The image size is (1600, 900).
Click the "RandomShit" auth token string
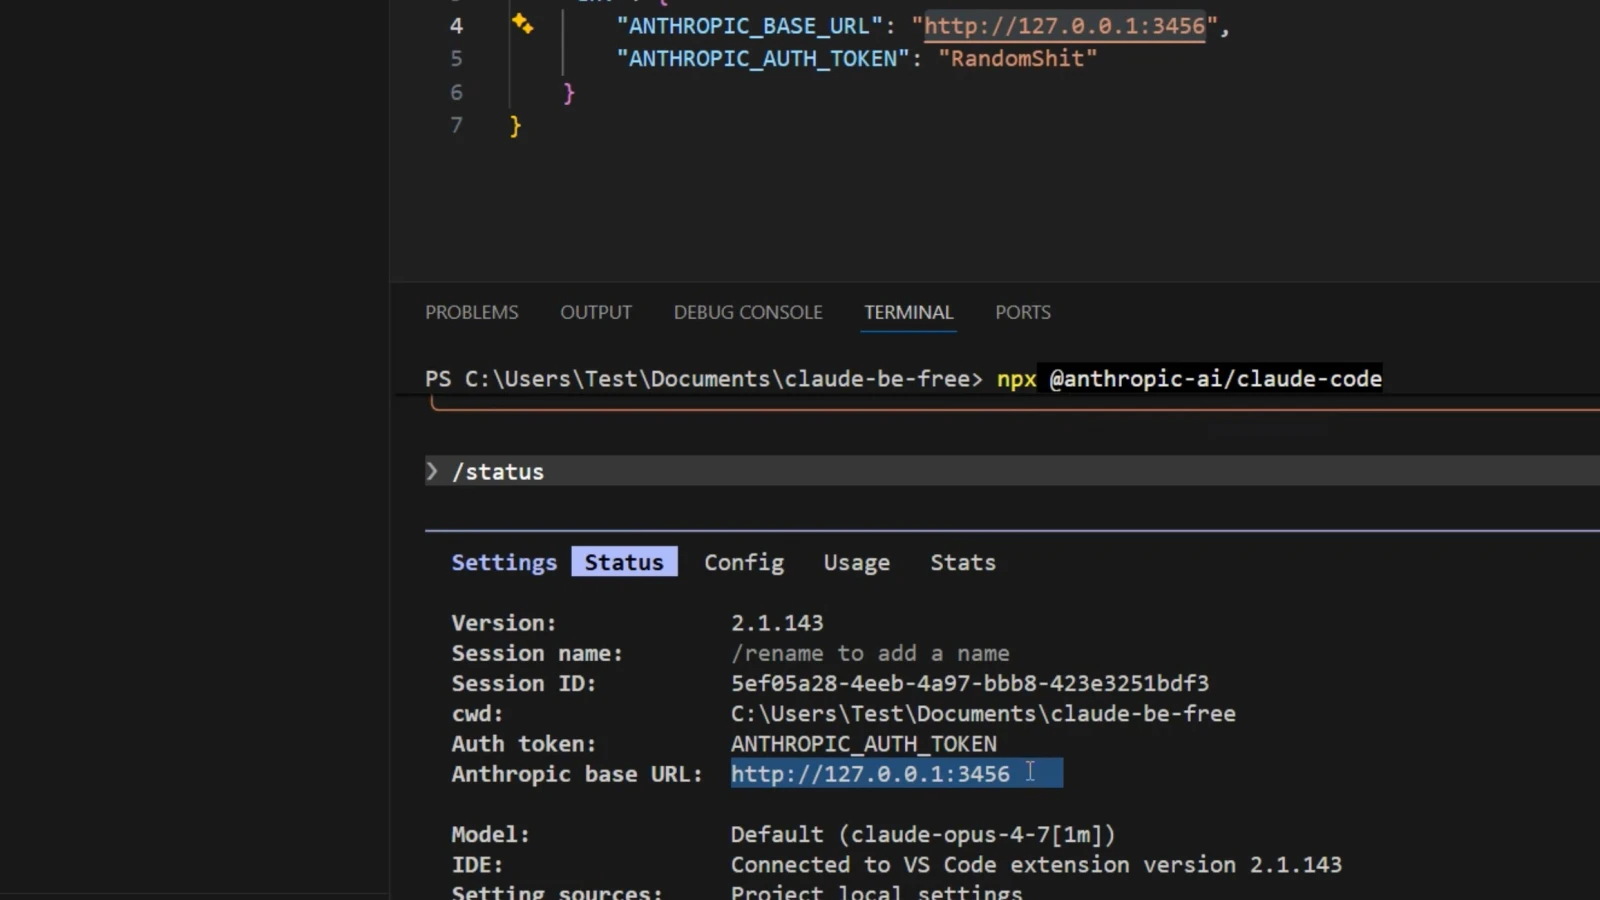tap(1017, 58)
